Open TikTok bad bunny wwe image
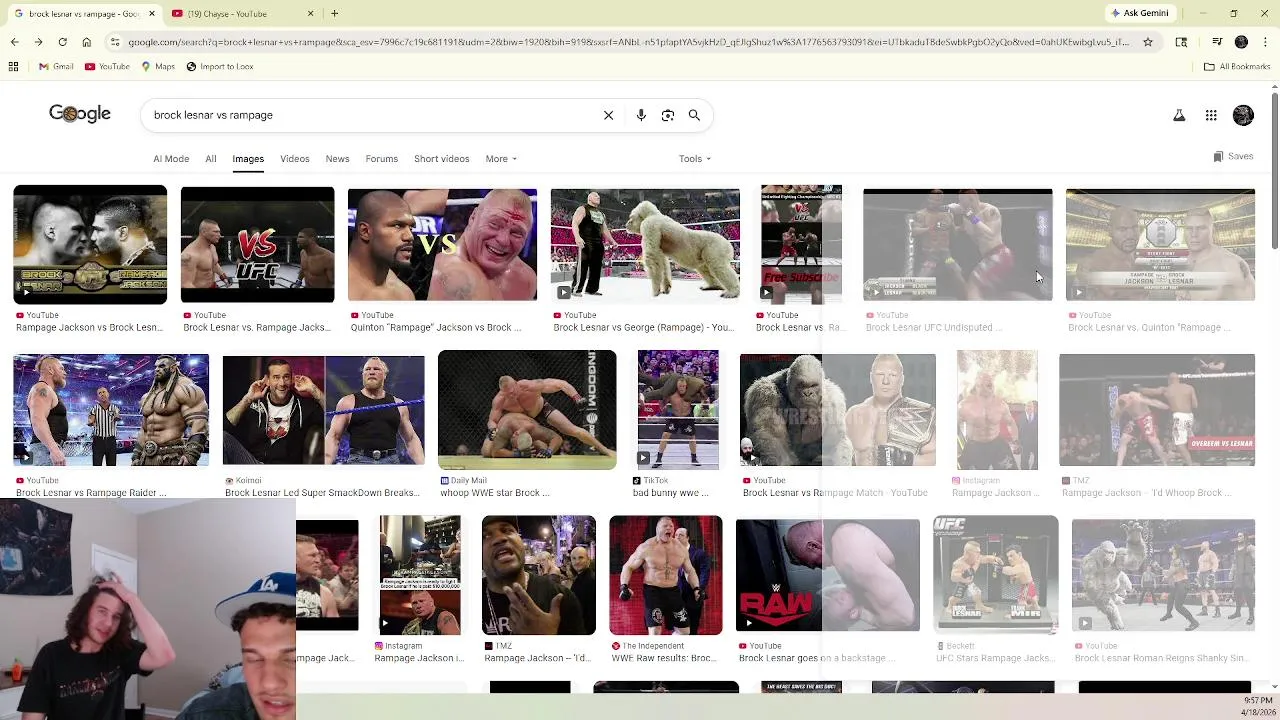This screenshot has height=720, width=1280. [x=678, y=410]
